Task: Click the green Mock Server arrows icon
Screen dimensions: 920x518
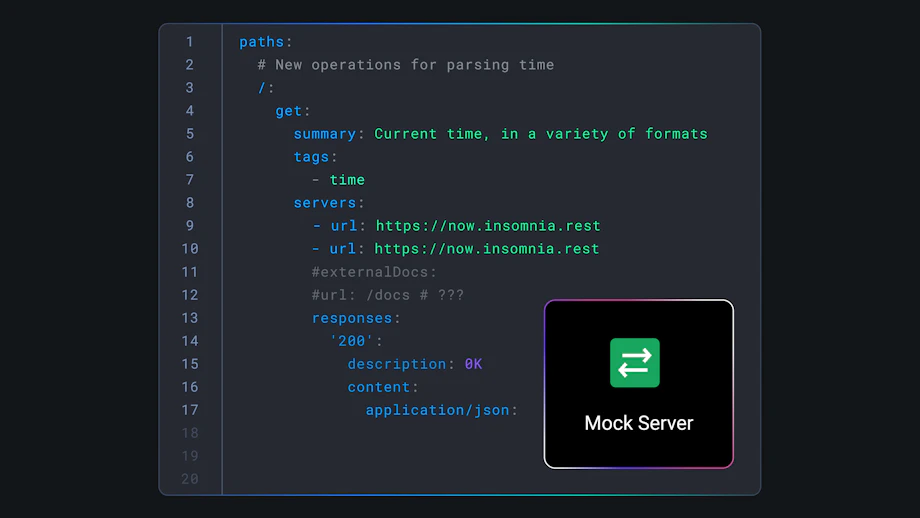Action: pyautogui.click(x=634, y=363)
